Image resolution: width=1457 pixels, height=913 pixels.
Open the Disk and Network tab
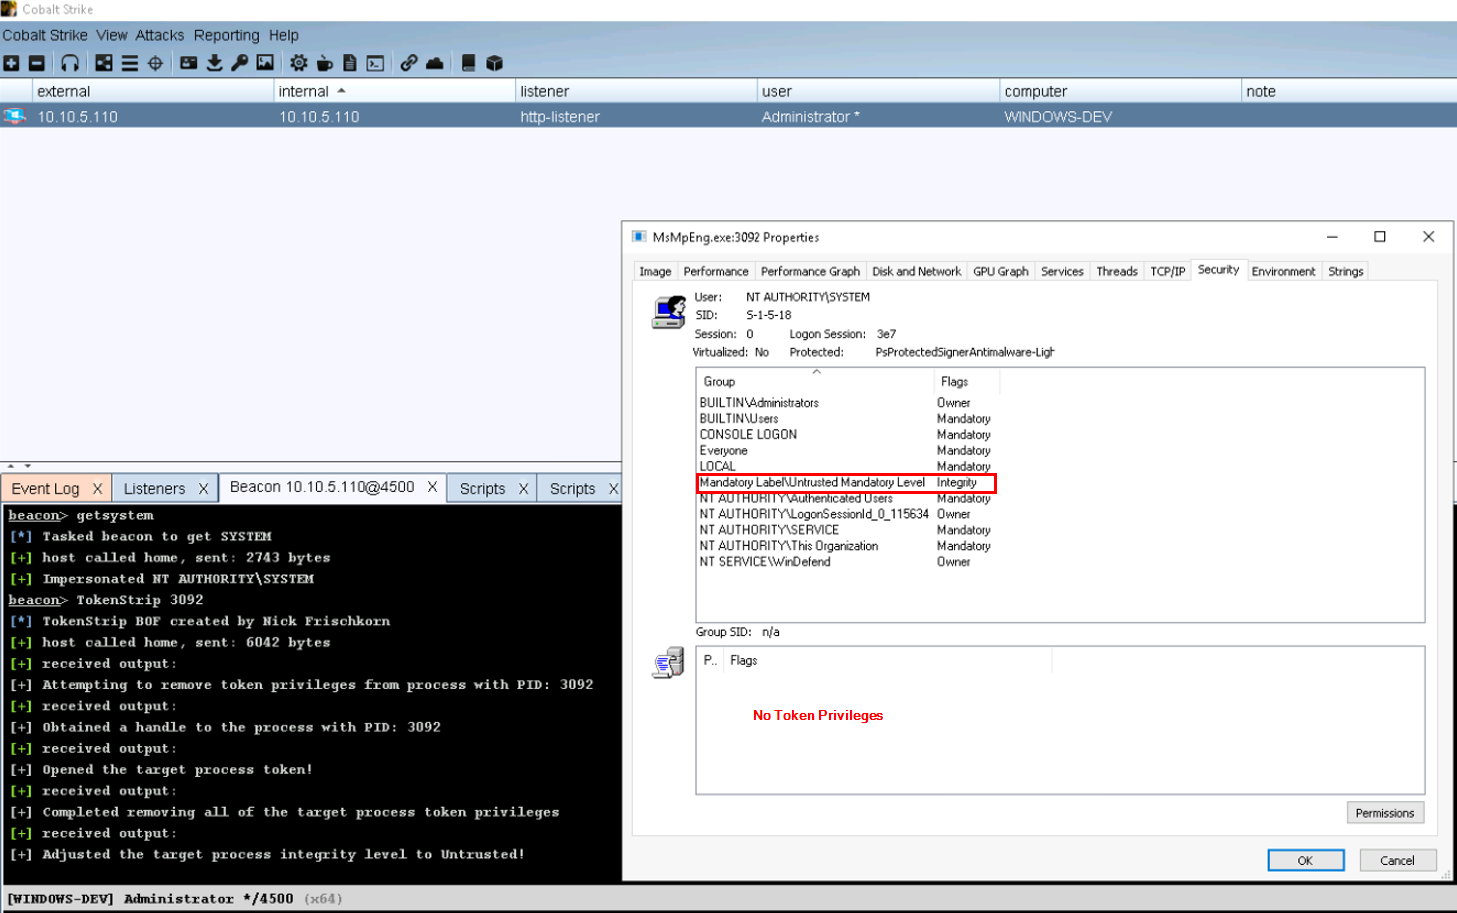[x=916, y=271]
